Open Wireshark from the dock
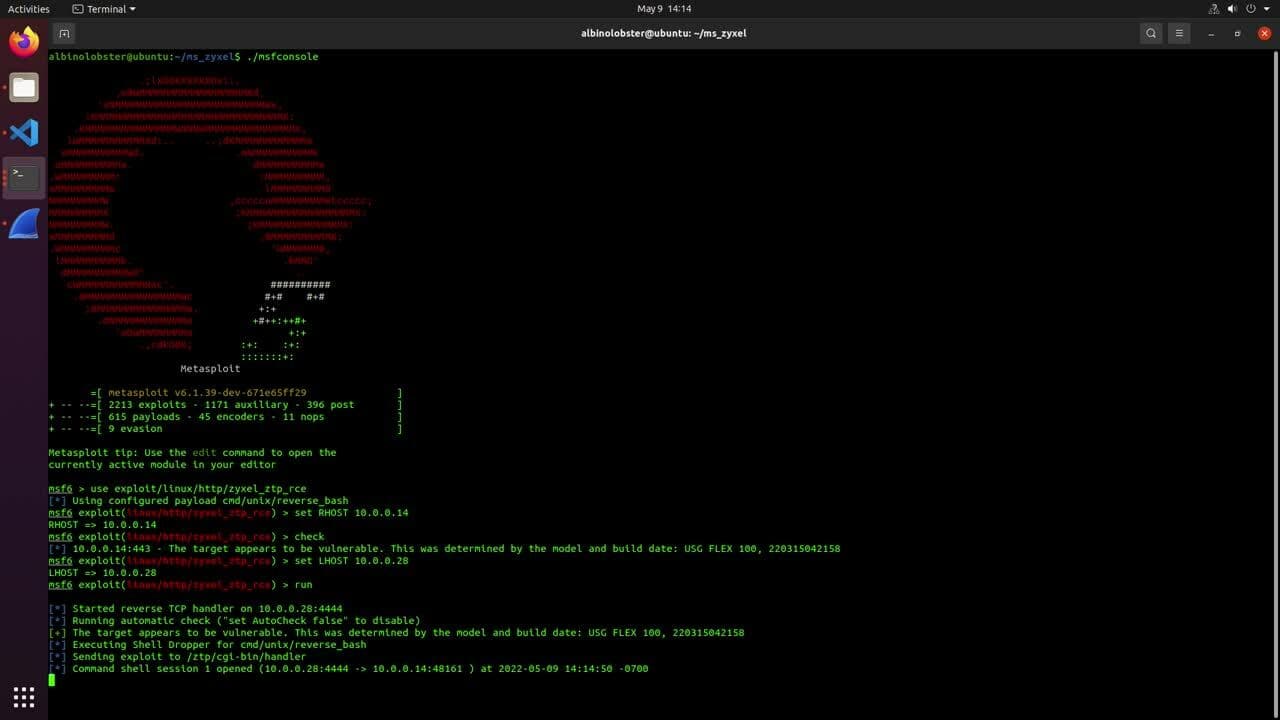Viewport: 1280px width, 720px height. point(24,223)
